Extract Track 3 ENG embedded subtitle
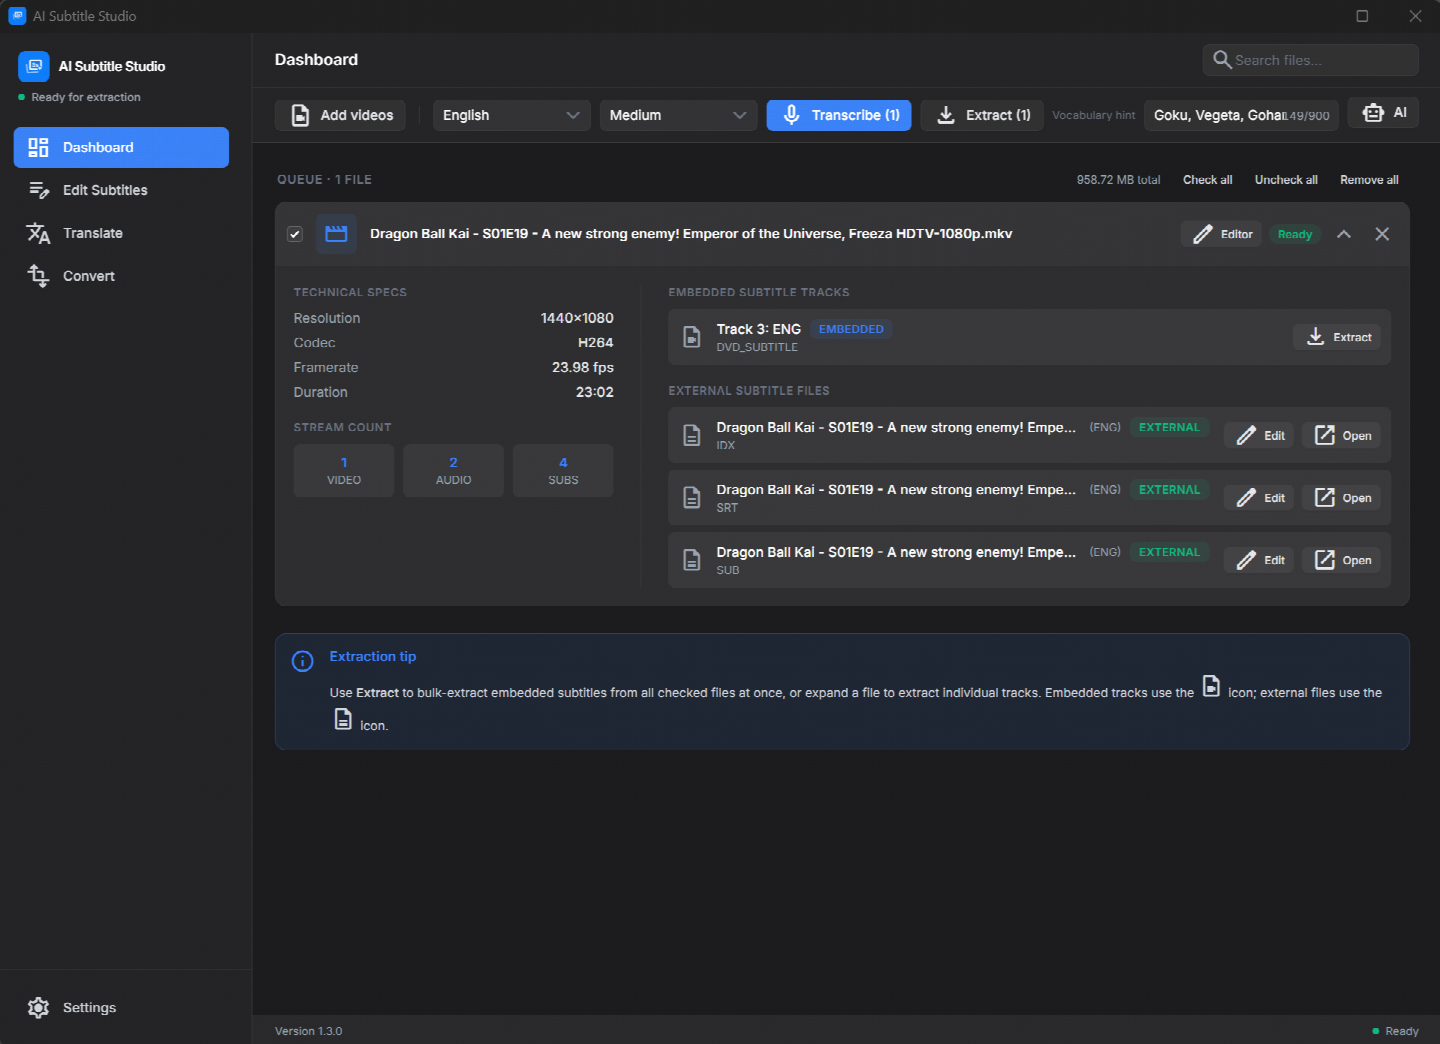 coord(1337,337)
